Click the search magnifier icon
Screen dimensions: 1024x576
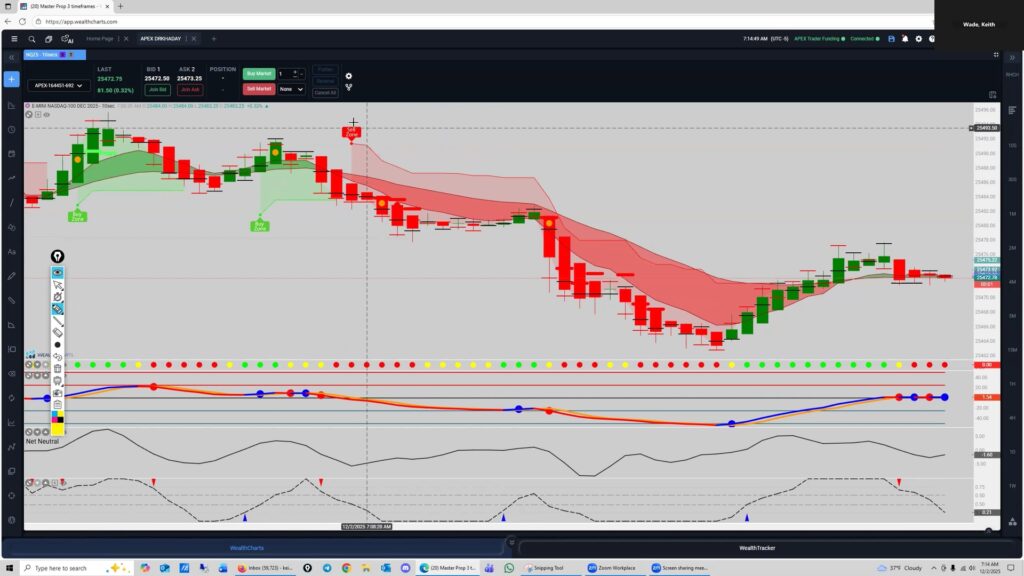coord(32,39)
